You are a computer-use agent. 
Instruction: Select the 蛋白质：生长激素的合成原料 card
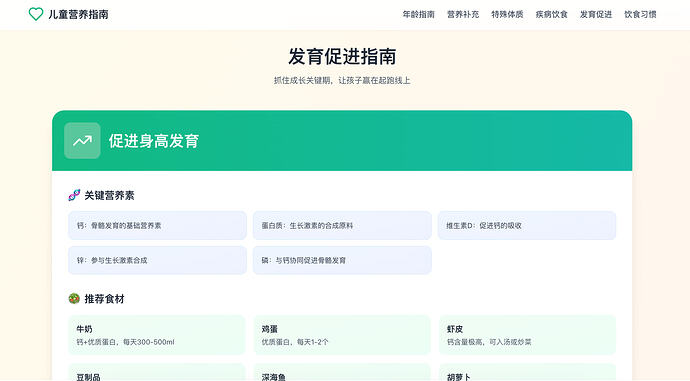coord(342,226)
